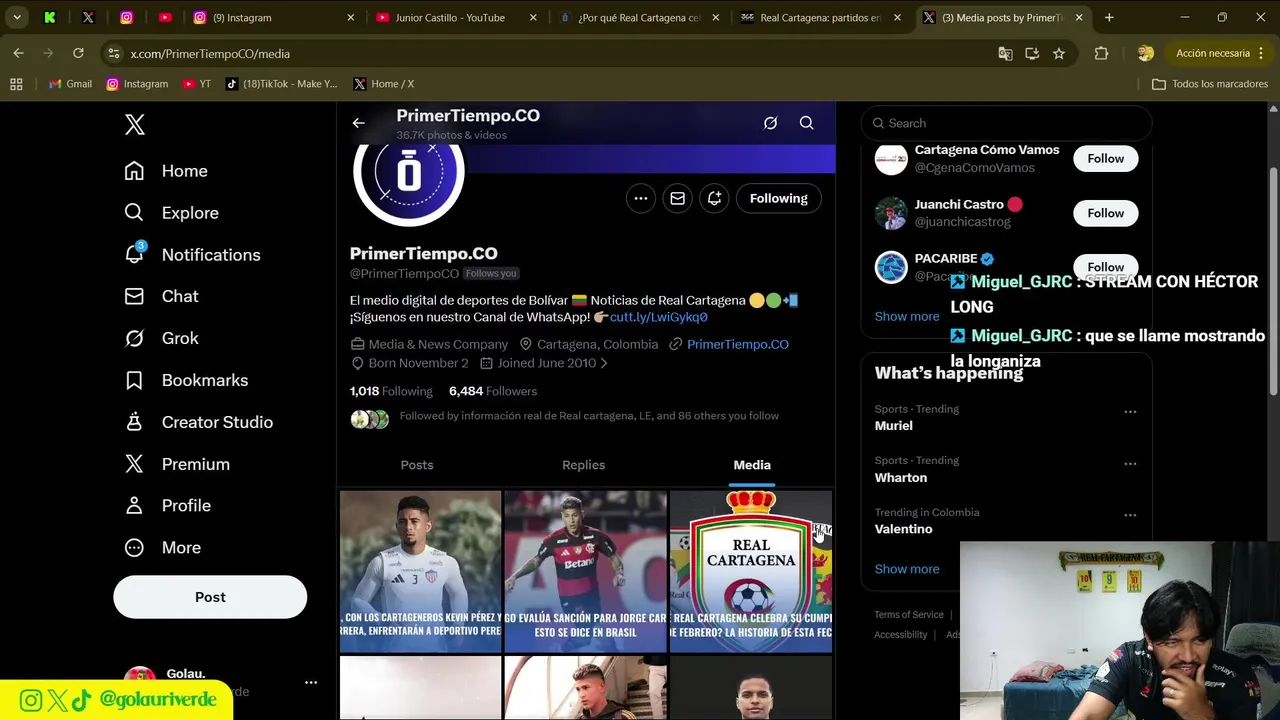Image resolution: width=1280 pixels, height=720 pixels.
Task: Click the Post button
Action: click(x=210, y=597)
